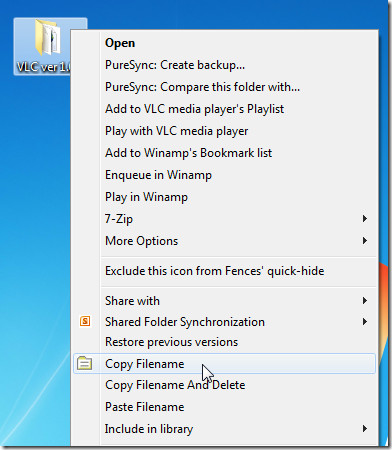The height and width of the screenshot is (450, 392).
Task: Expand the Shared Folder Synchronization arrow
Action: tap(365, 322)
